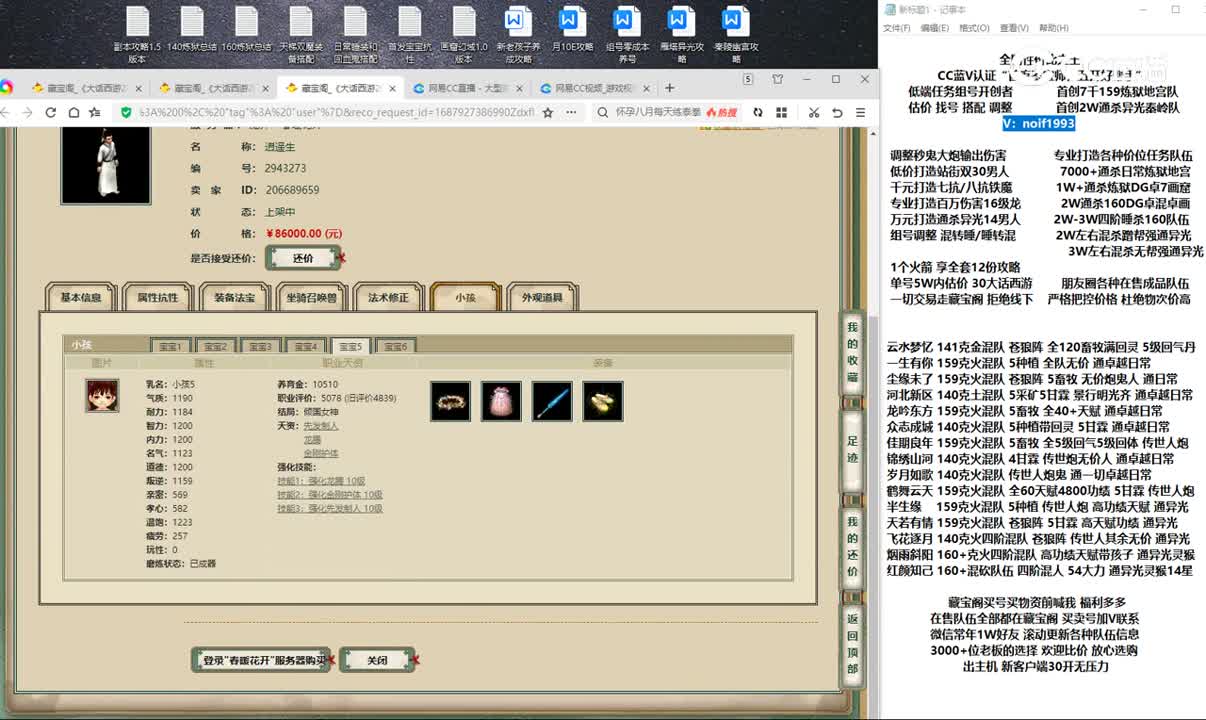Click the 关闭 button at the bottom
Viewport: 1206px width, 720px height.
click(x=377, y=660)
